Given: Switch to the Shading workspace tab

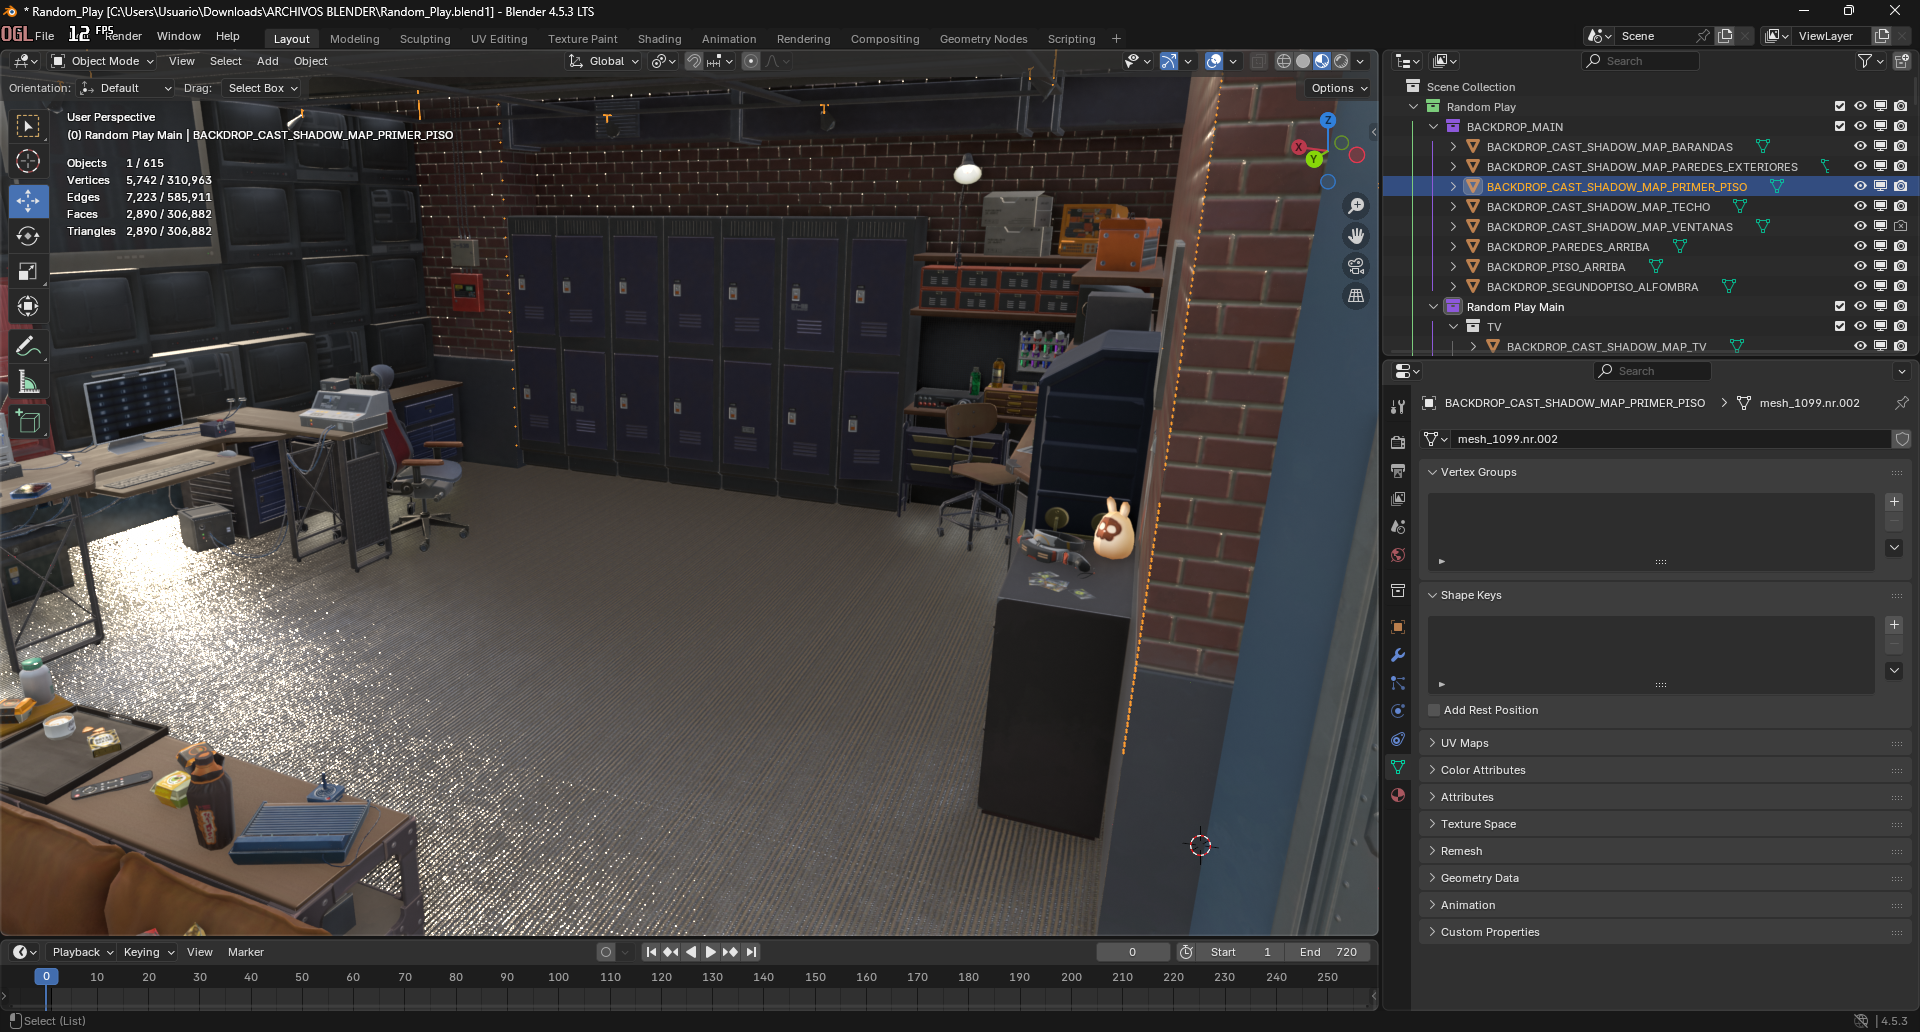Looking at the screenshot, I should (x=659, y=39).
